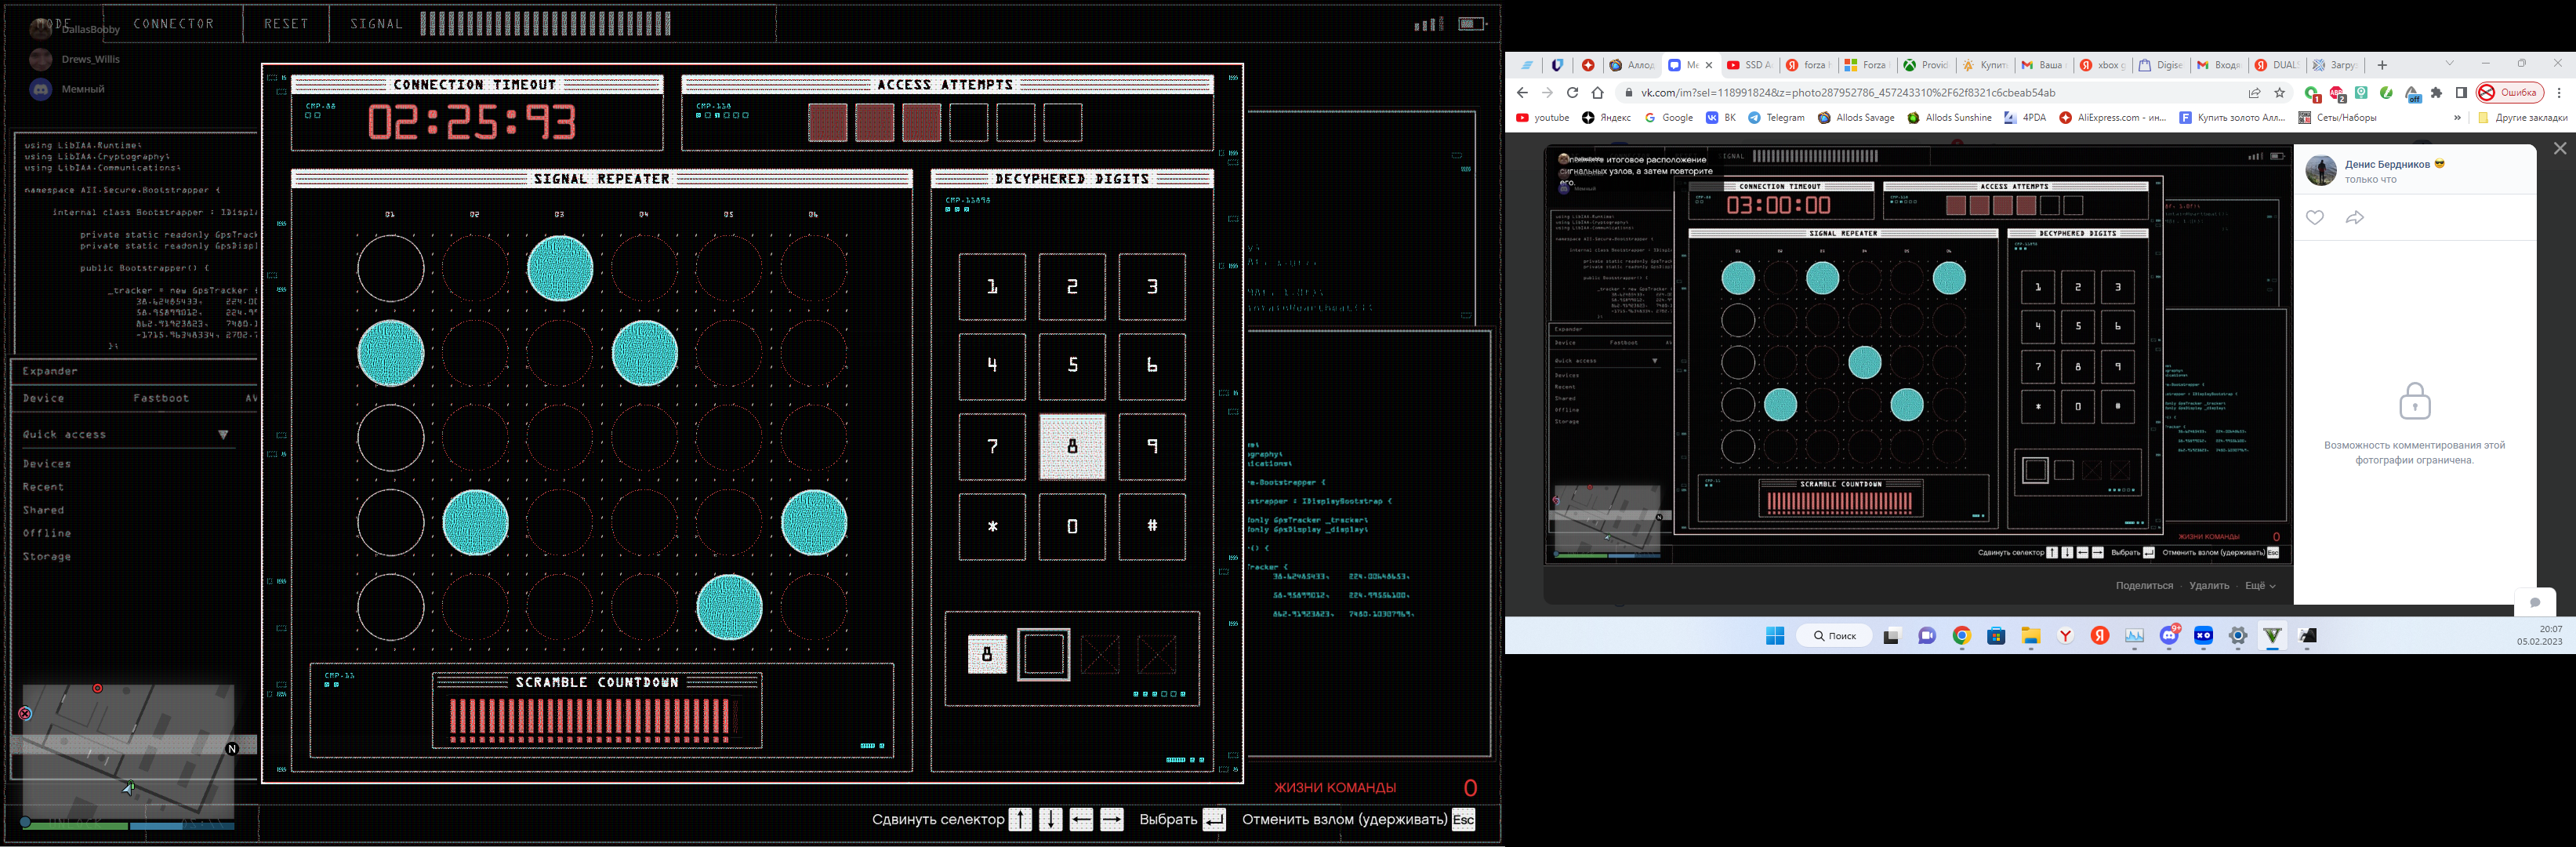This screenshot has width=2576, height=847.
Task: Go to Chrome home page icon
Action: (x=1598, y=93)
